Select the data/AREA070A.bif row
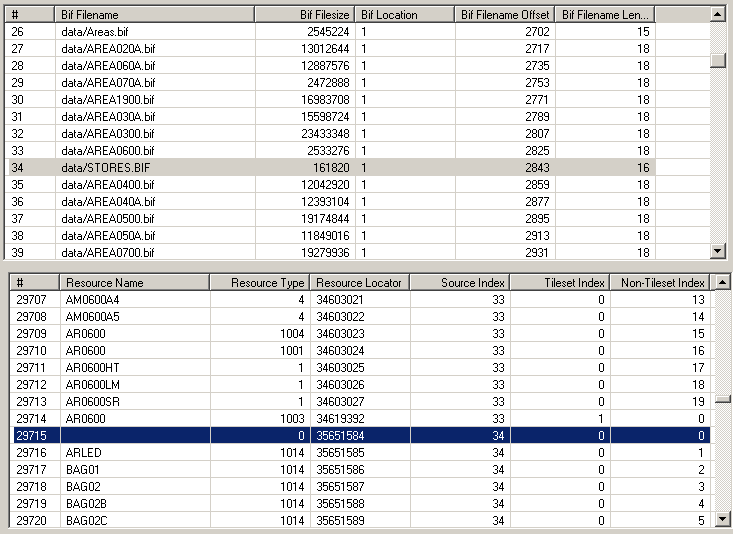Screen dimensions: 733x534 tap(330, 83)
